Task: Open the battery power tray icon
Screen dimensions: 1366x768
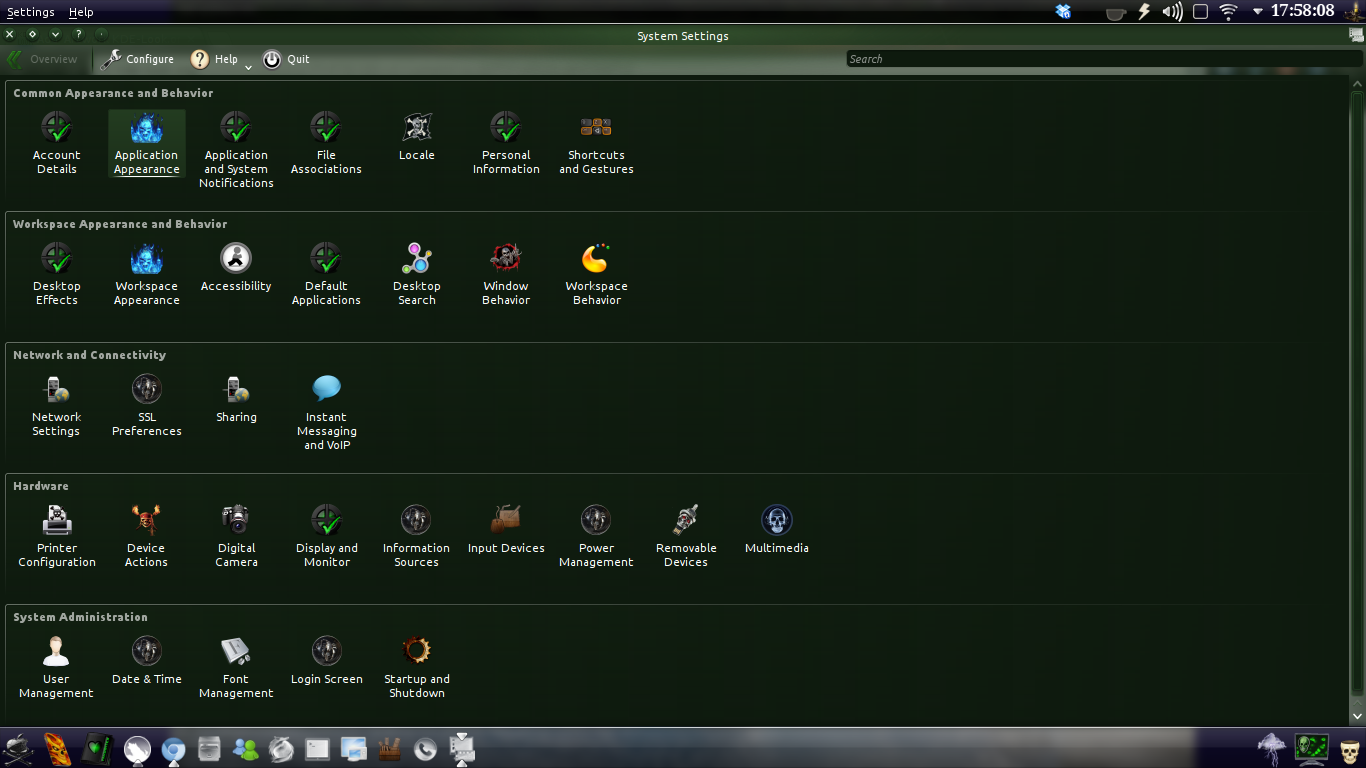Action: (1144, 11)
